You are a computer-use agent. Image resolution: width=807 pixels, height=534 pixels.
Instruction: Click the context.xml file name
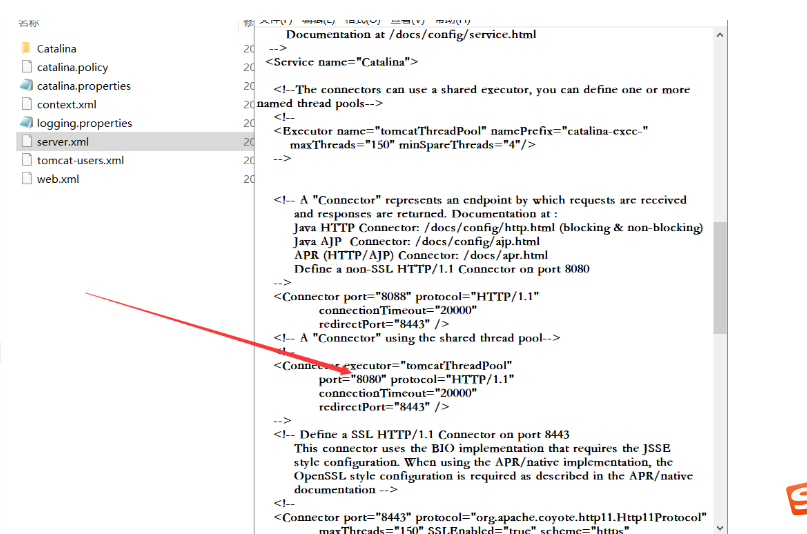coord(66,104)
